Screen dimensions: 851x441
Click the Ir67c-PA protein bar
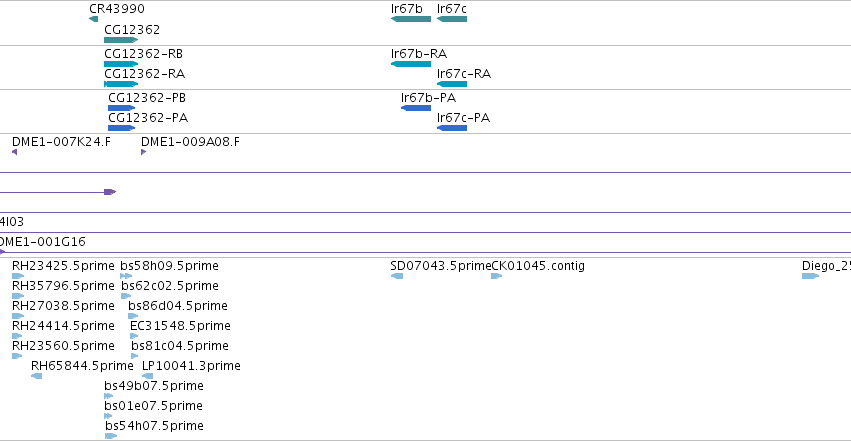452,128
